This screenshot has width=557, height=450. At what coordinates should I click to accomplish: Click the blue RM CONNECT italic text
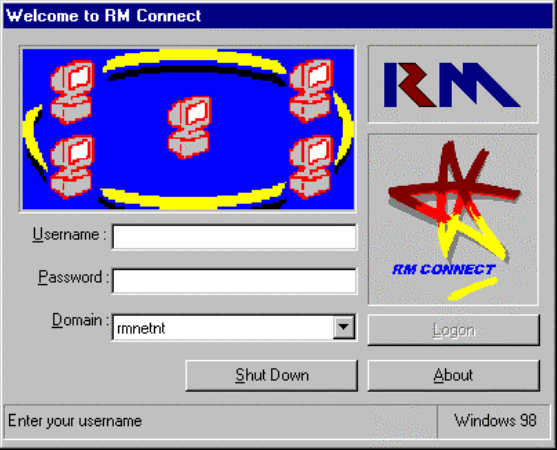444,270
